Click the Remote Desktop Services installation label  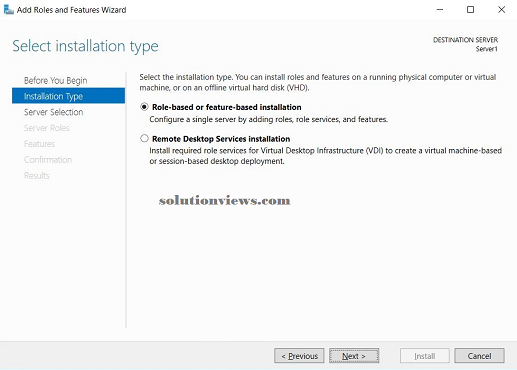[221, 139]
